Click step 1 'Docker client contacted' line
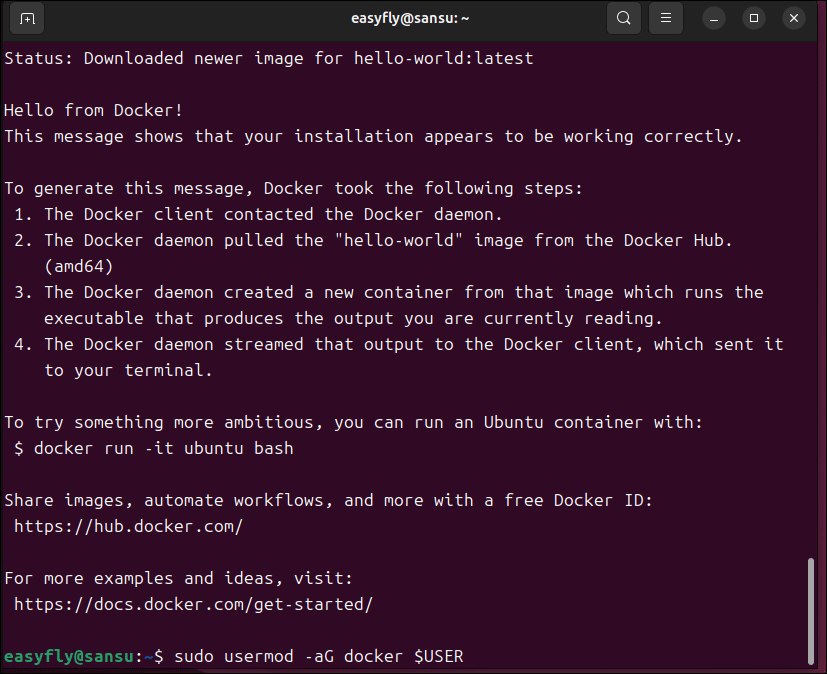This screenshot has height=674, width=827. 258,214
